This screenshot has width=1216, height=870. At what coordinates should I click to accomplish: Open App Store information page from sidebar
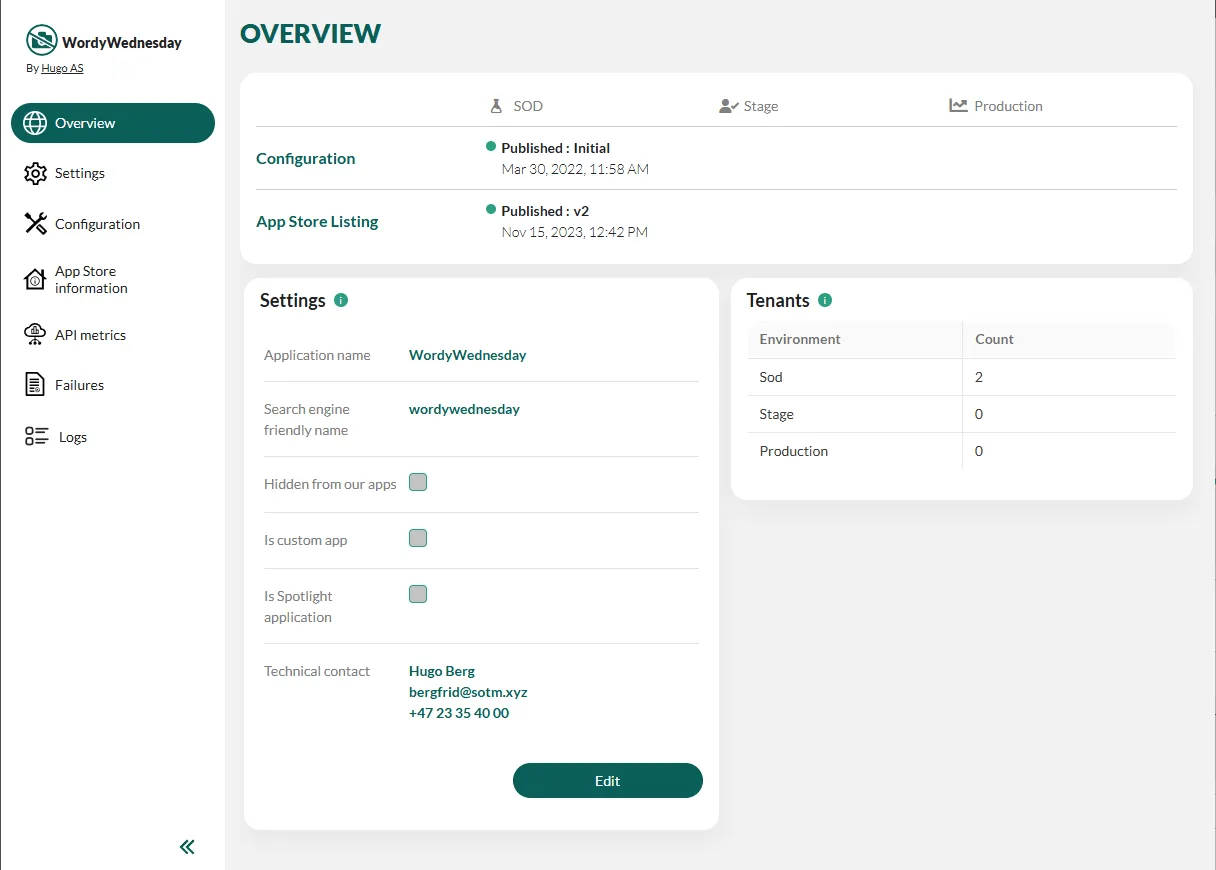(91, 280)
